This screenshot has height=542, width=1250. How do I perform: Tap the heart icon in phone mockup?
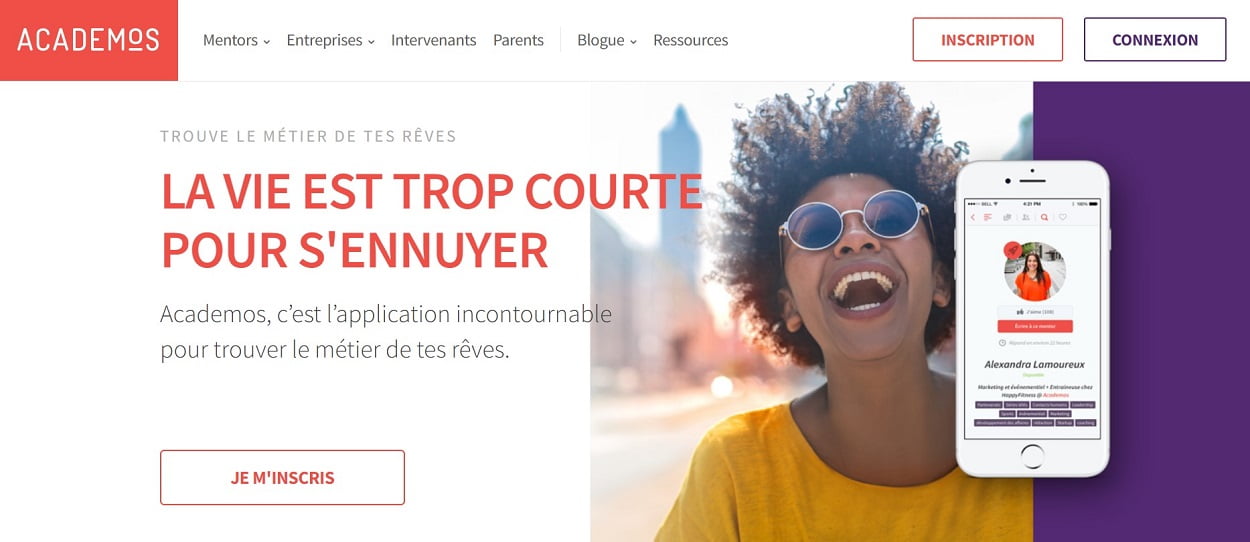[x=1063, y=217]
